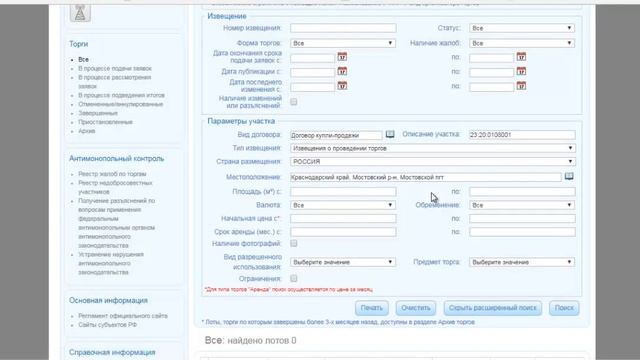Select 'Архив' menu item
640x360 pixels.
[x=87, y=131]
